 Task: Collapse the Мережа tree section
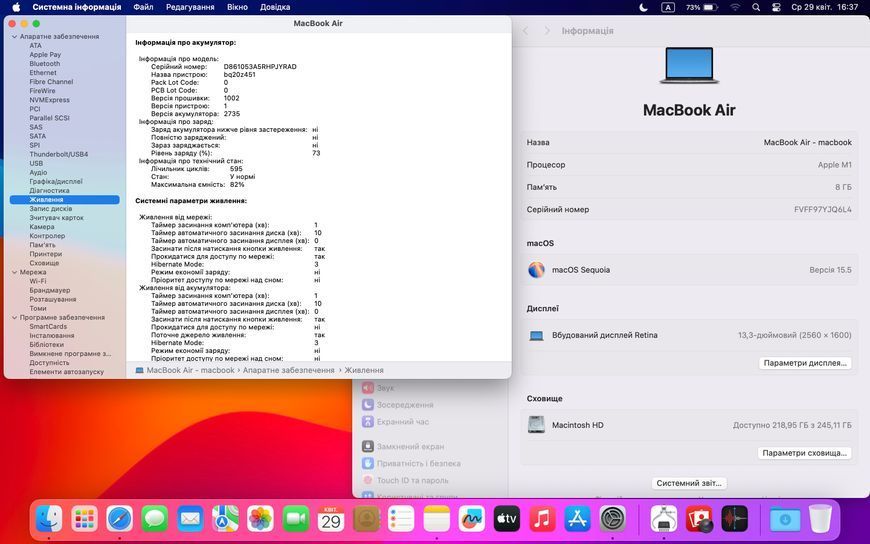(14, 273)
